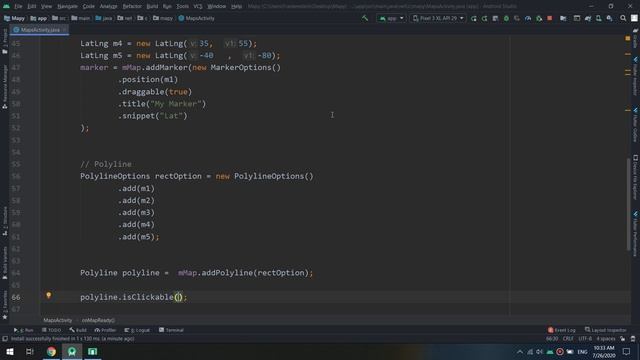This screenshot has height=360, width=640.
Task: Click the polyline.isClickable() code line
Action: coord(133,297)
